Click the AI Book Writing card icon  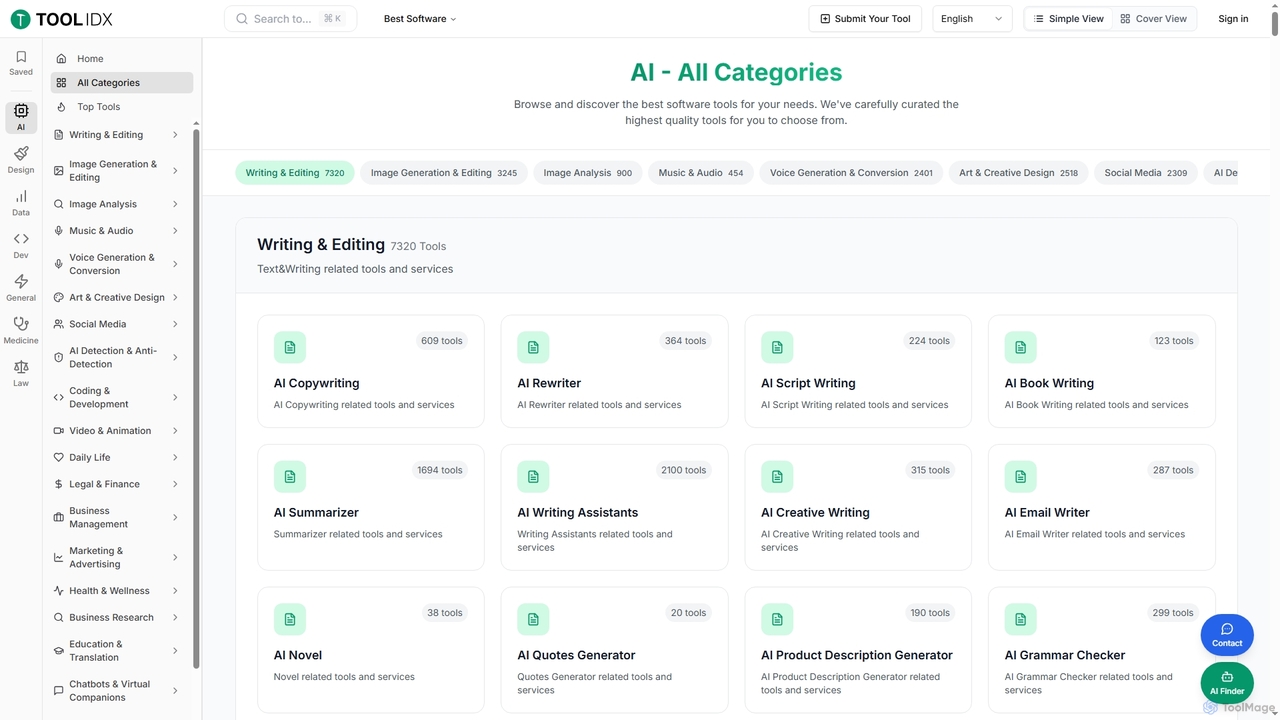[x=1021, y=347]
